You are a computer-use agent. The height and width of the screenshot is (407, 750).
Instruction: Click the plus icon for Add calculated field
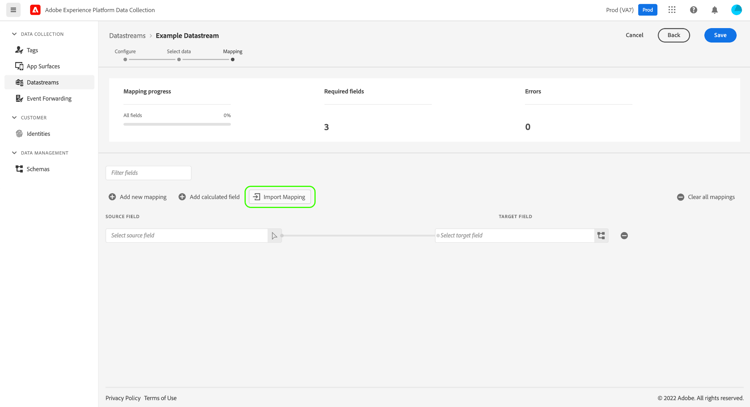point(182,197)
